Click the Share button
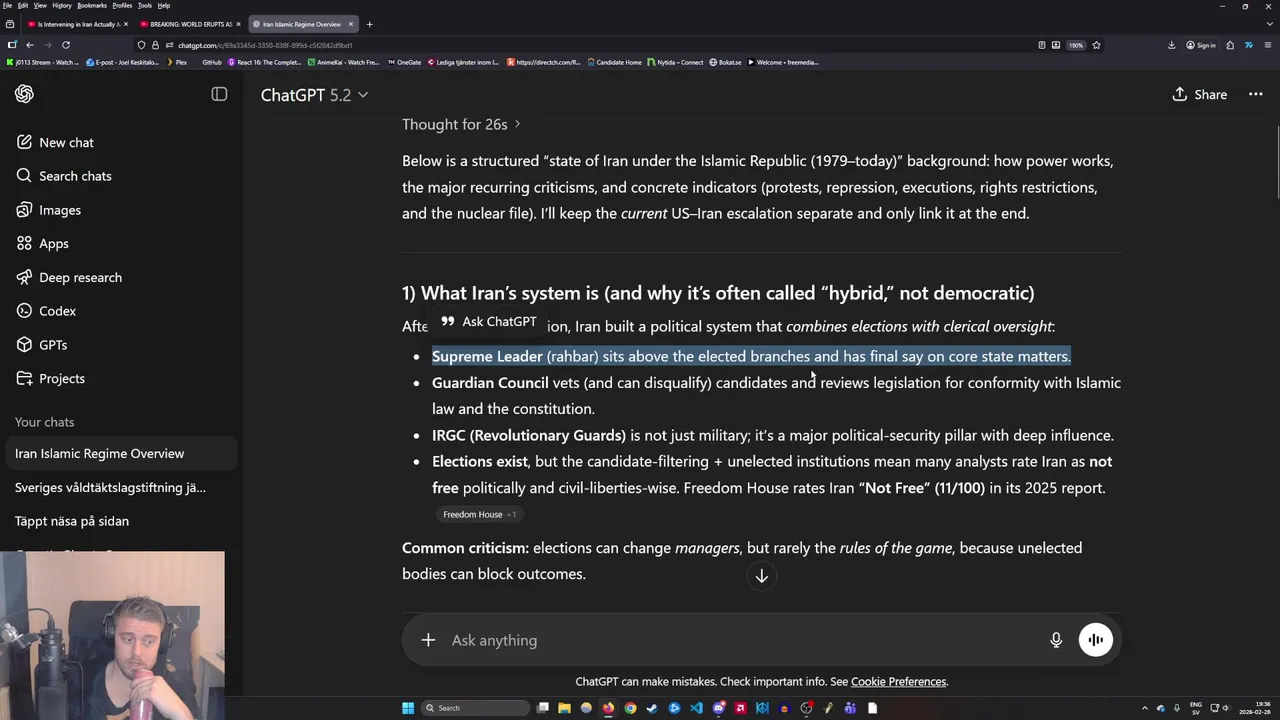This screenshot has width=1280, height=720. pos(1199,94)
